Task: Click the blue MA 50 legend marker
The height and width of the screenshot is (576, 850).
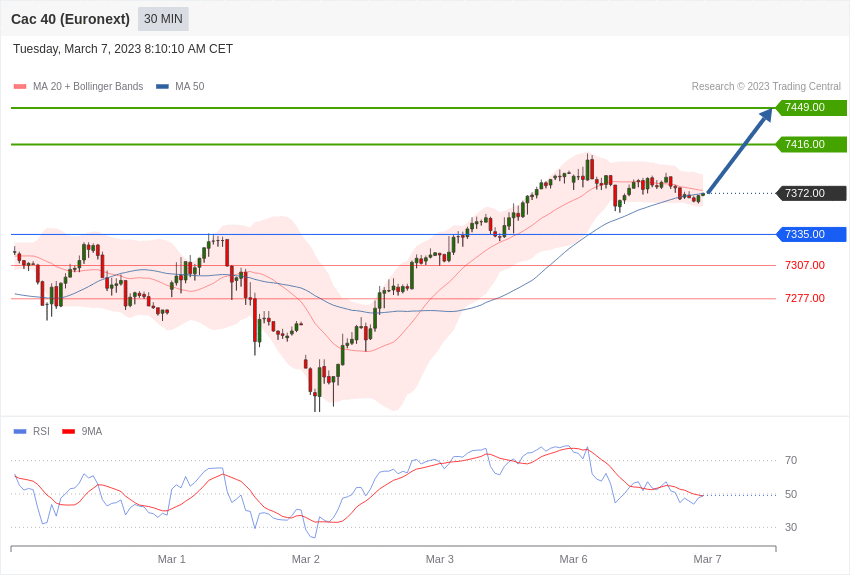Action: 162,87
